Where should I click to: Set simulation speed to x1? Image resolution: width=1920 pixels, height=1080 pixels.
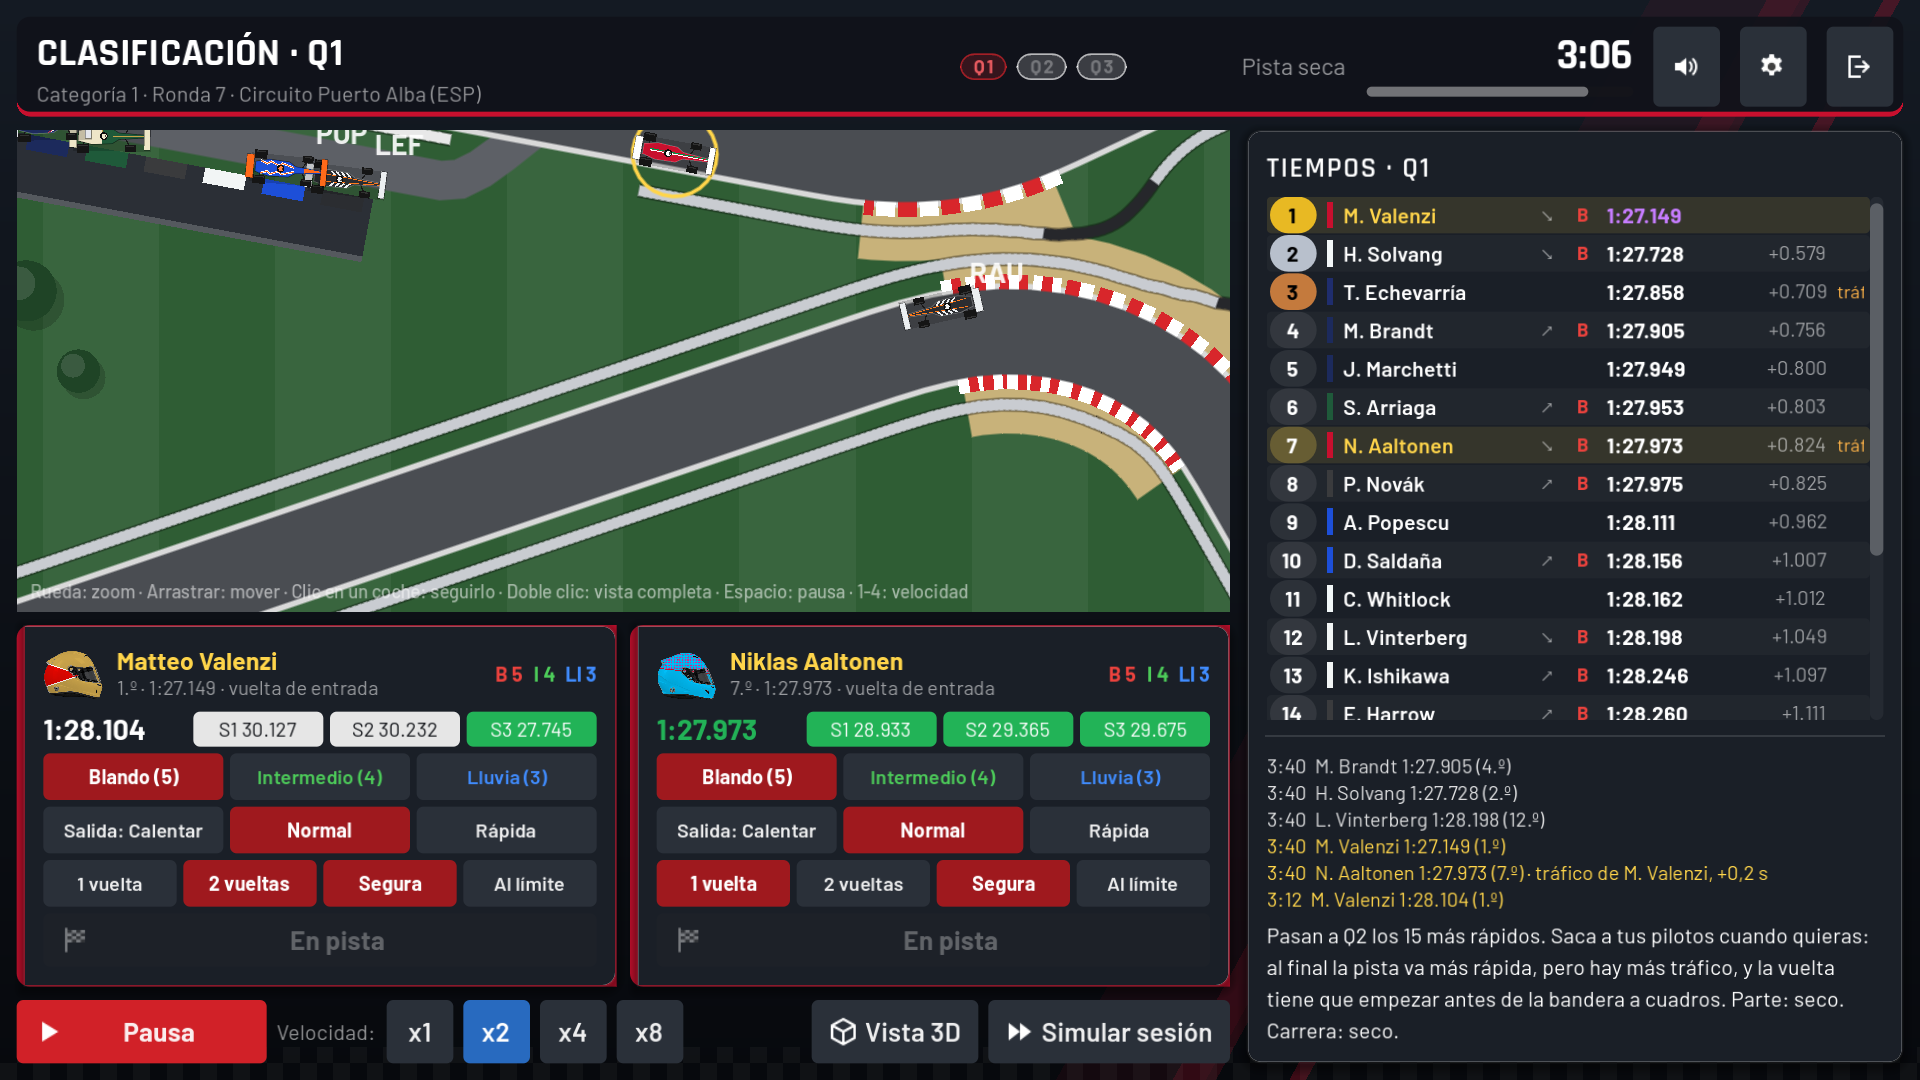tap(420, 1032)
